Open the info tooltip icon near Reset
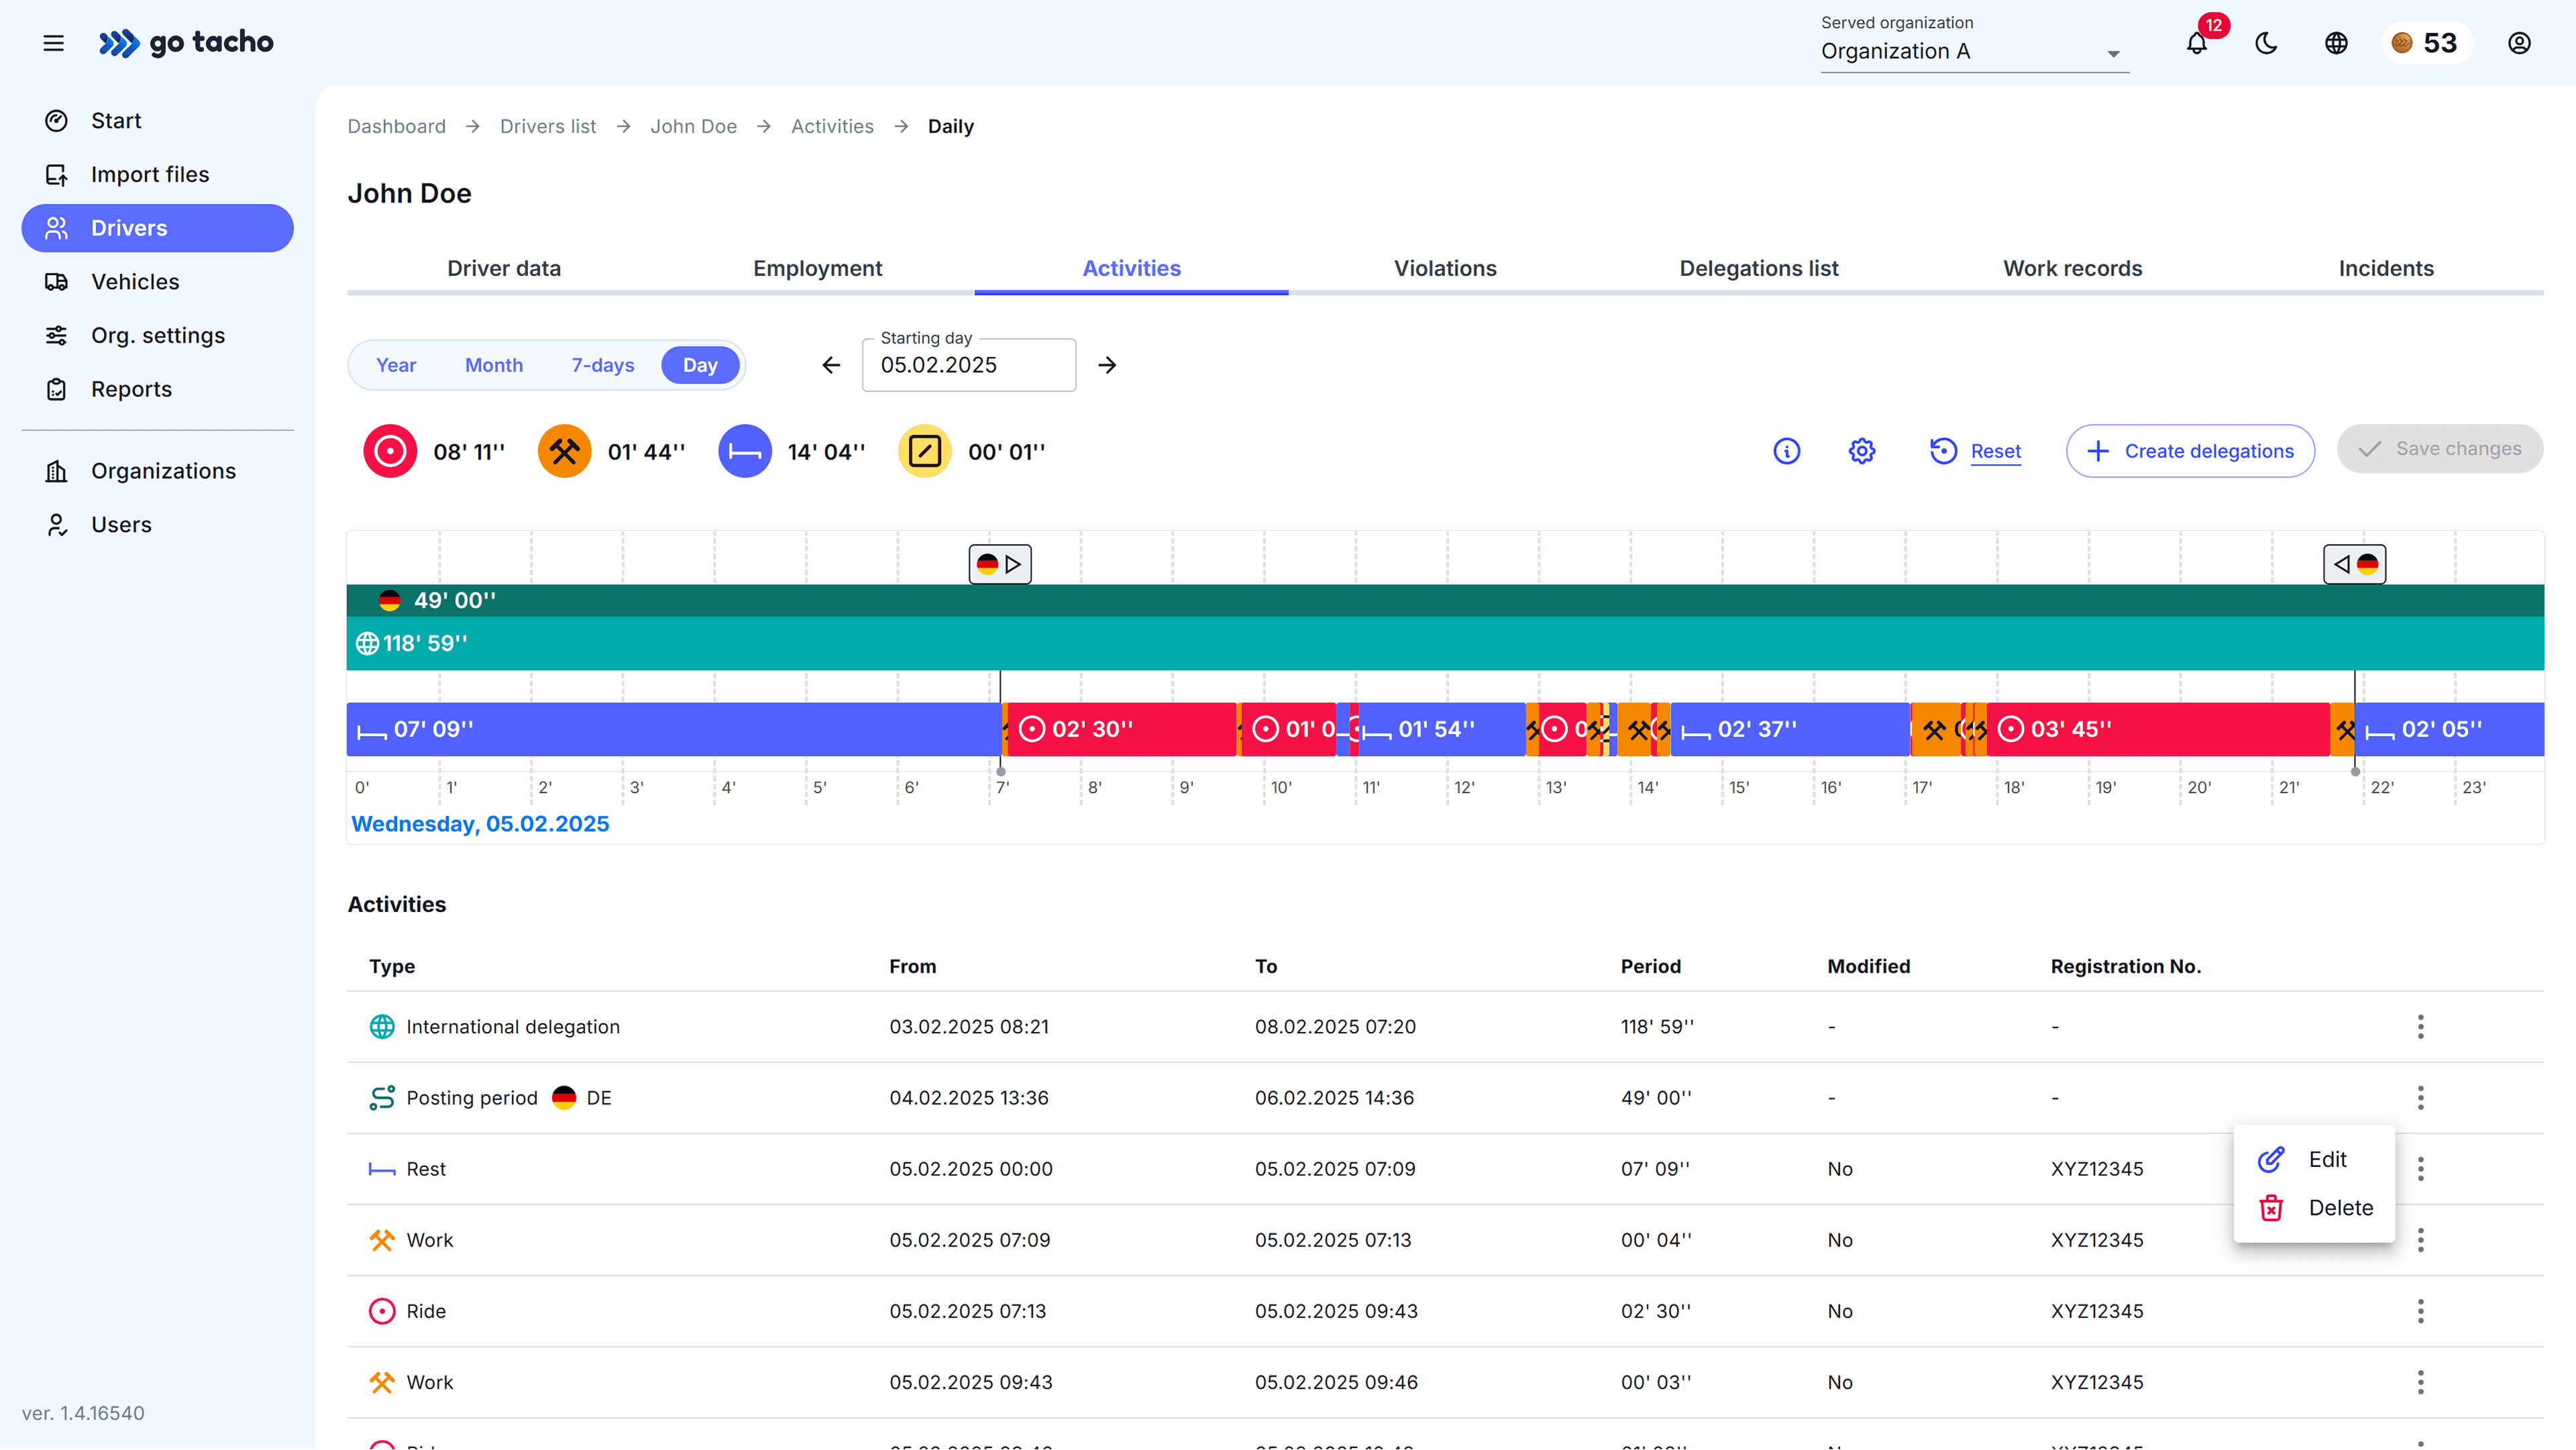This screenshot has height=1450, width=2576. (1787, 451)
